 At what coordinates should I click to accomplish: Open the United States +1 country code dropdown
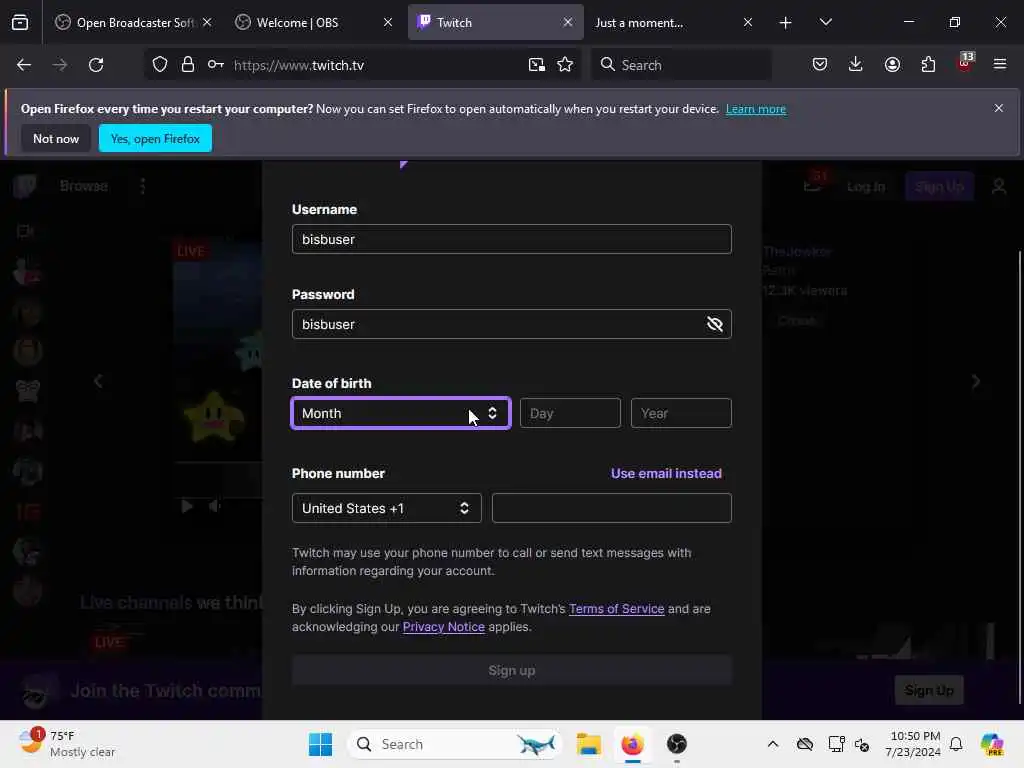click(x=387, y=508)
